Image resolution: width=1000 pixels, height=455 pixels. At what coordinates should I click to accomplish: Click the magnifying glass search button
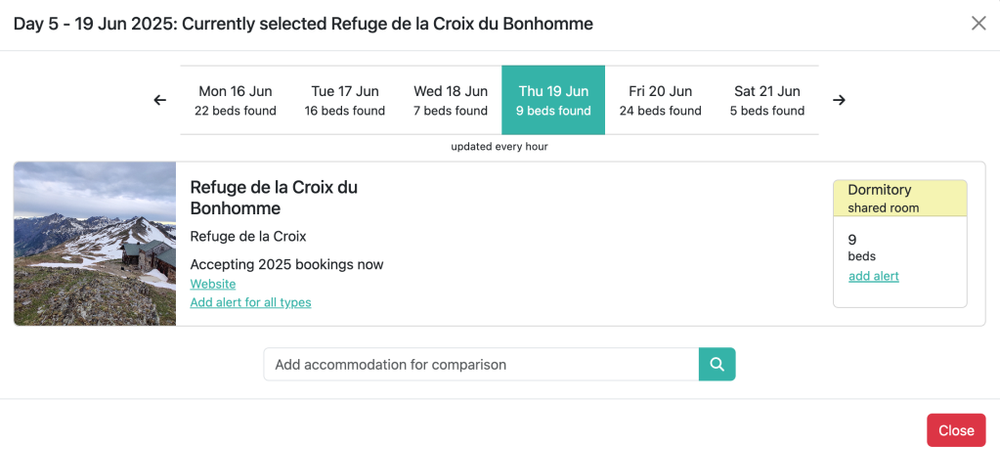pyautogui.click(x=717, y=365)
